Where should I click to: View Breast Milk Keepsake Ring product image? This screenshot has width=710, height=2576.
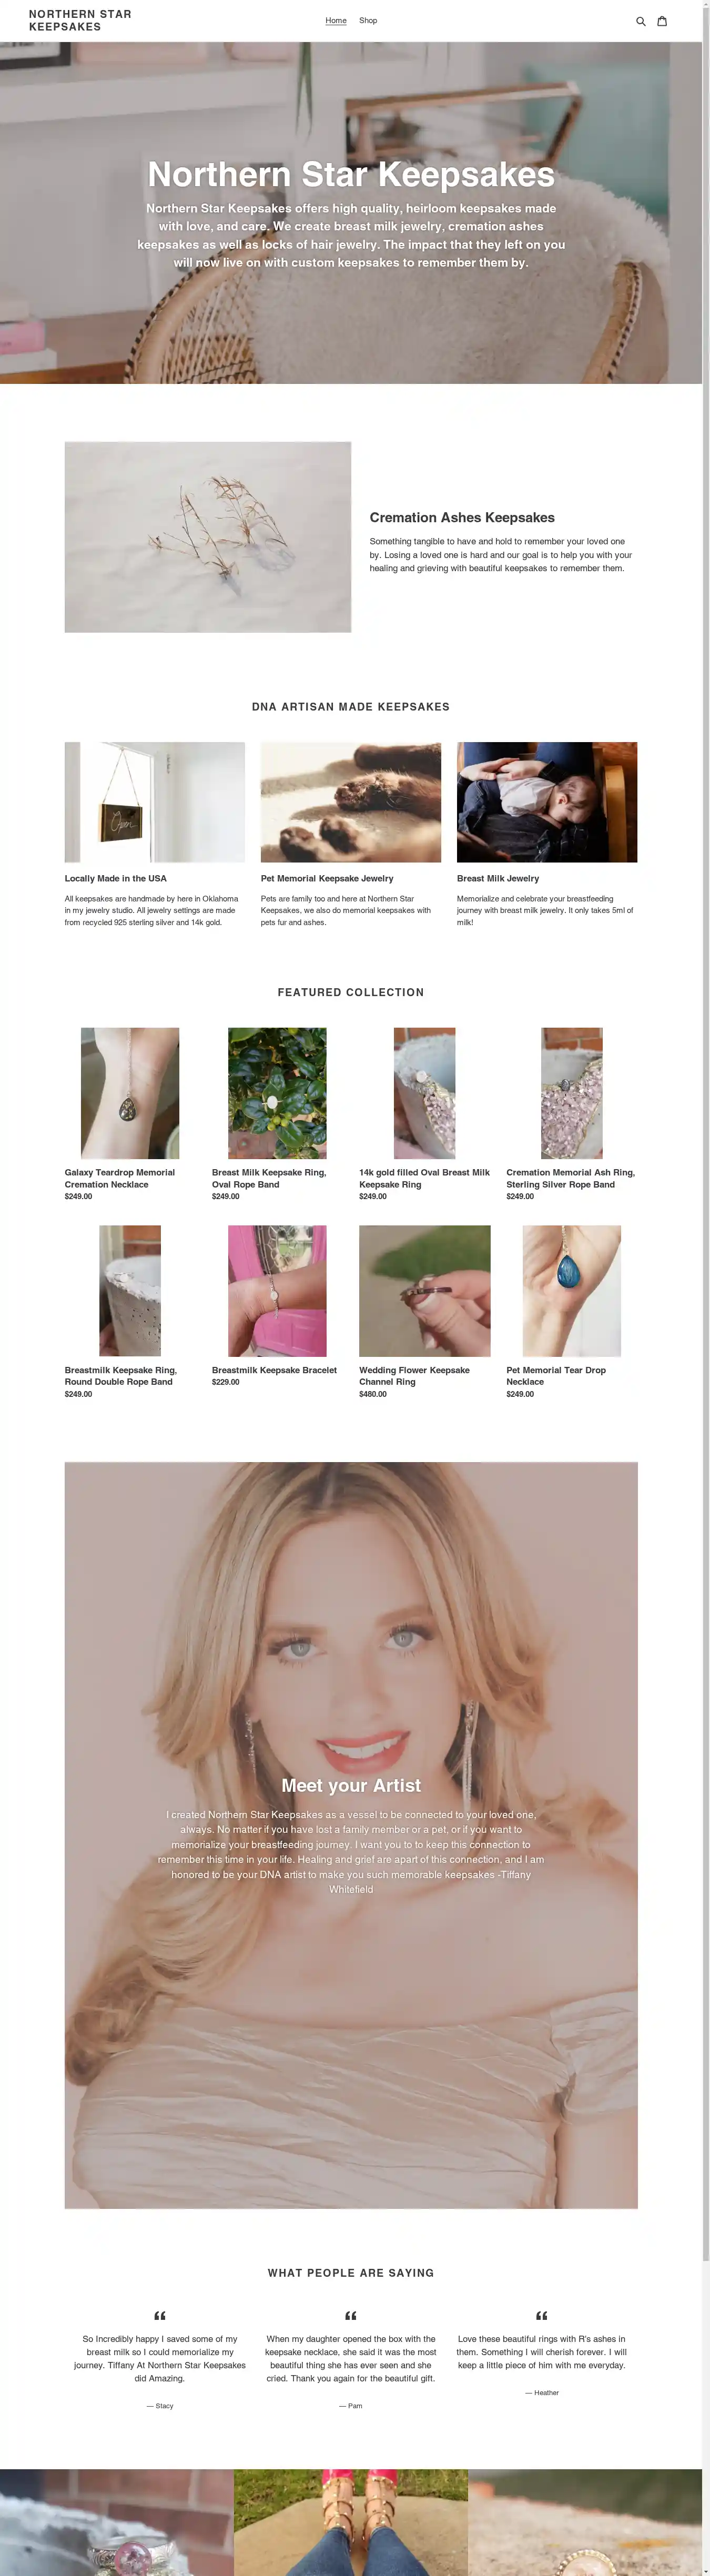[277, 1093]
